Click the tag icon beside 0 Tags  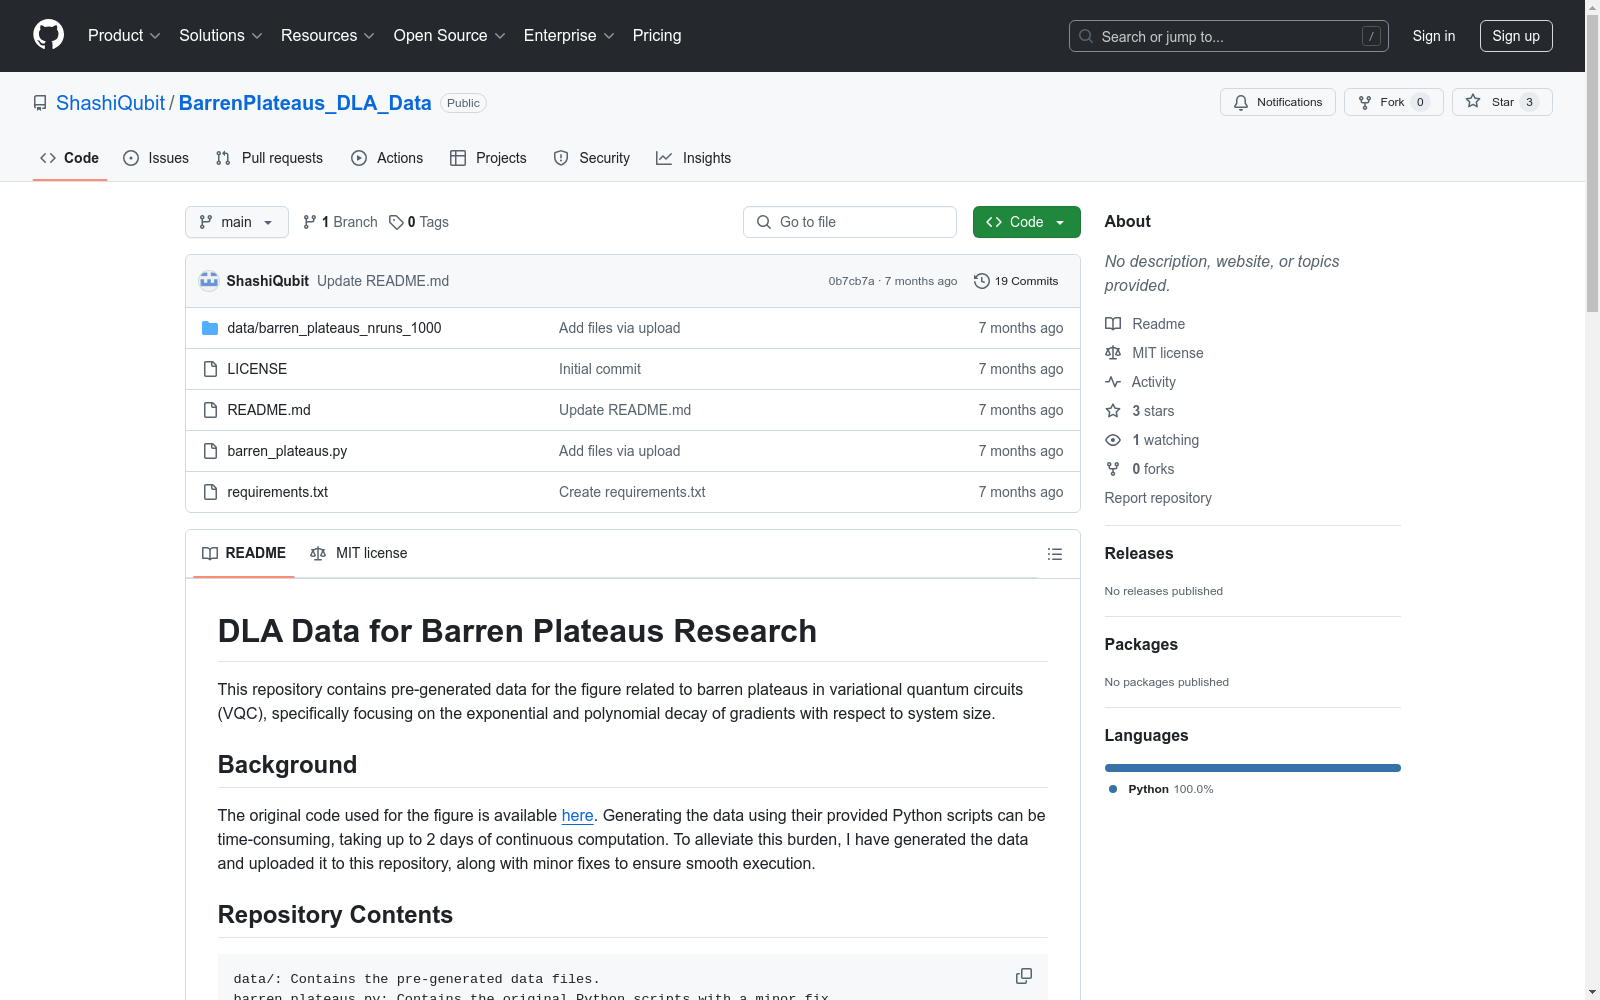(396, 222)
